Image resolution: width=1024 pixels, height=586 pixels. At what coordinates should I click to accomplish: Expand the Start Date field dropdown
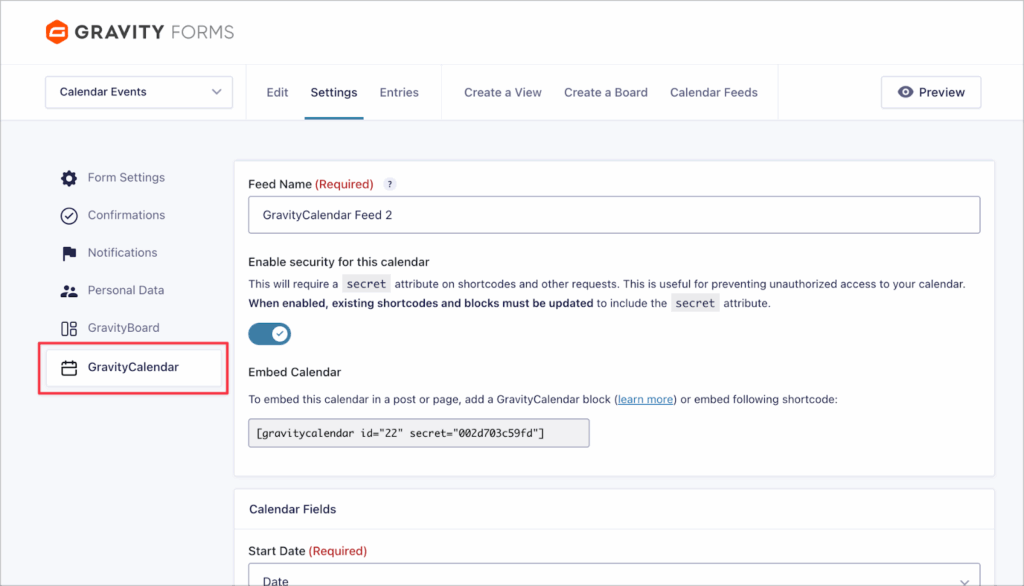(614, 575)
